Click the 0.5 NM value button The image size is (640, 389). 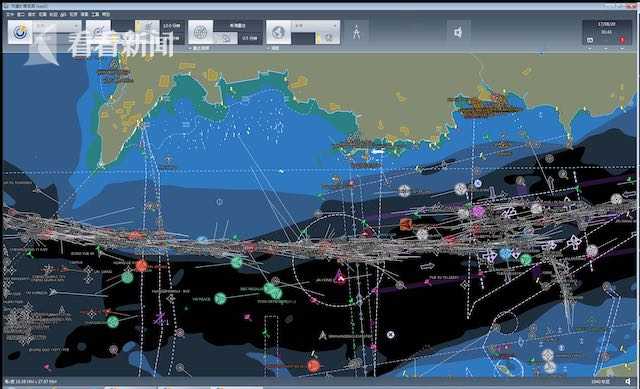[249, 38]
